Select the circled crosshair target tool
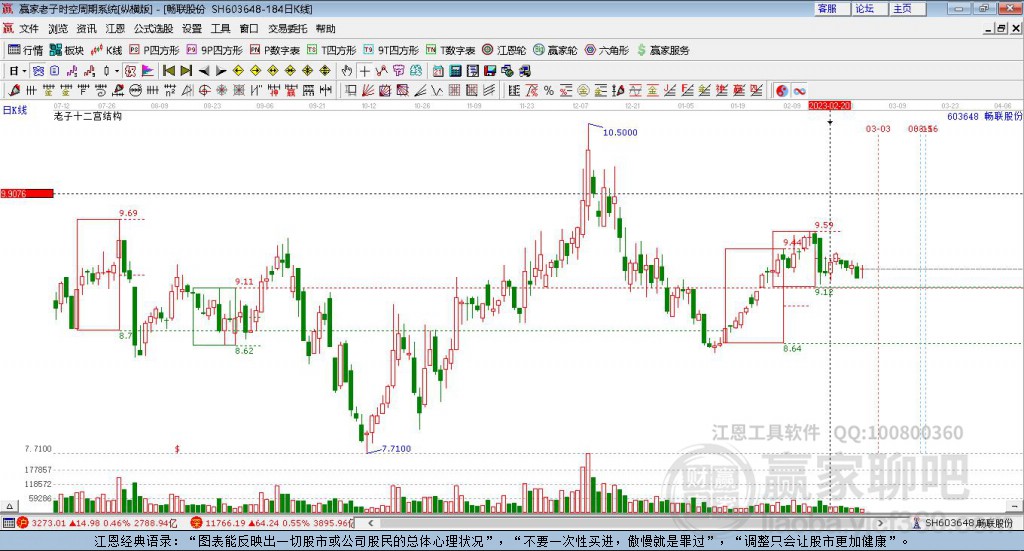1024x551 pixels. (x=204, y=91)
